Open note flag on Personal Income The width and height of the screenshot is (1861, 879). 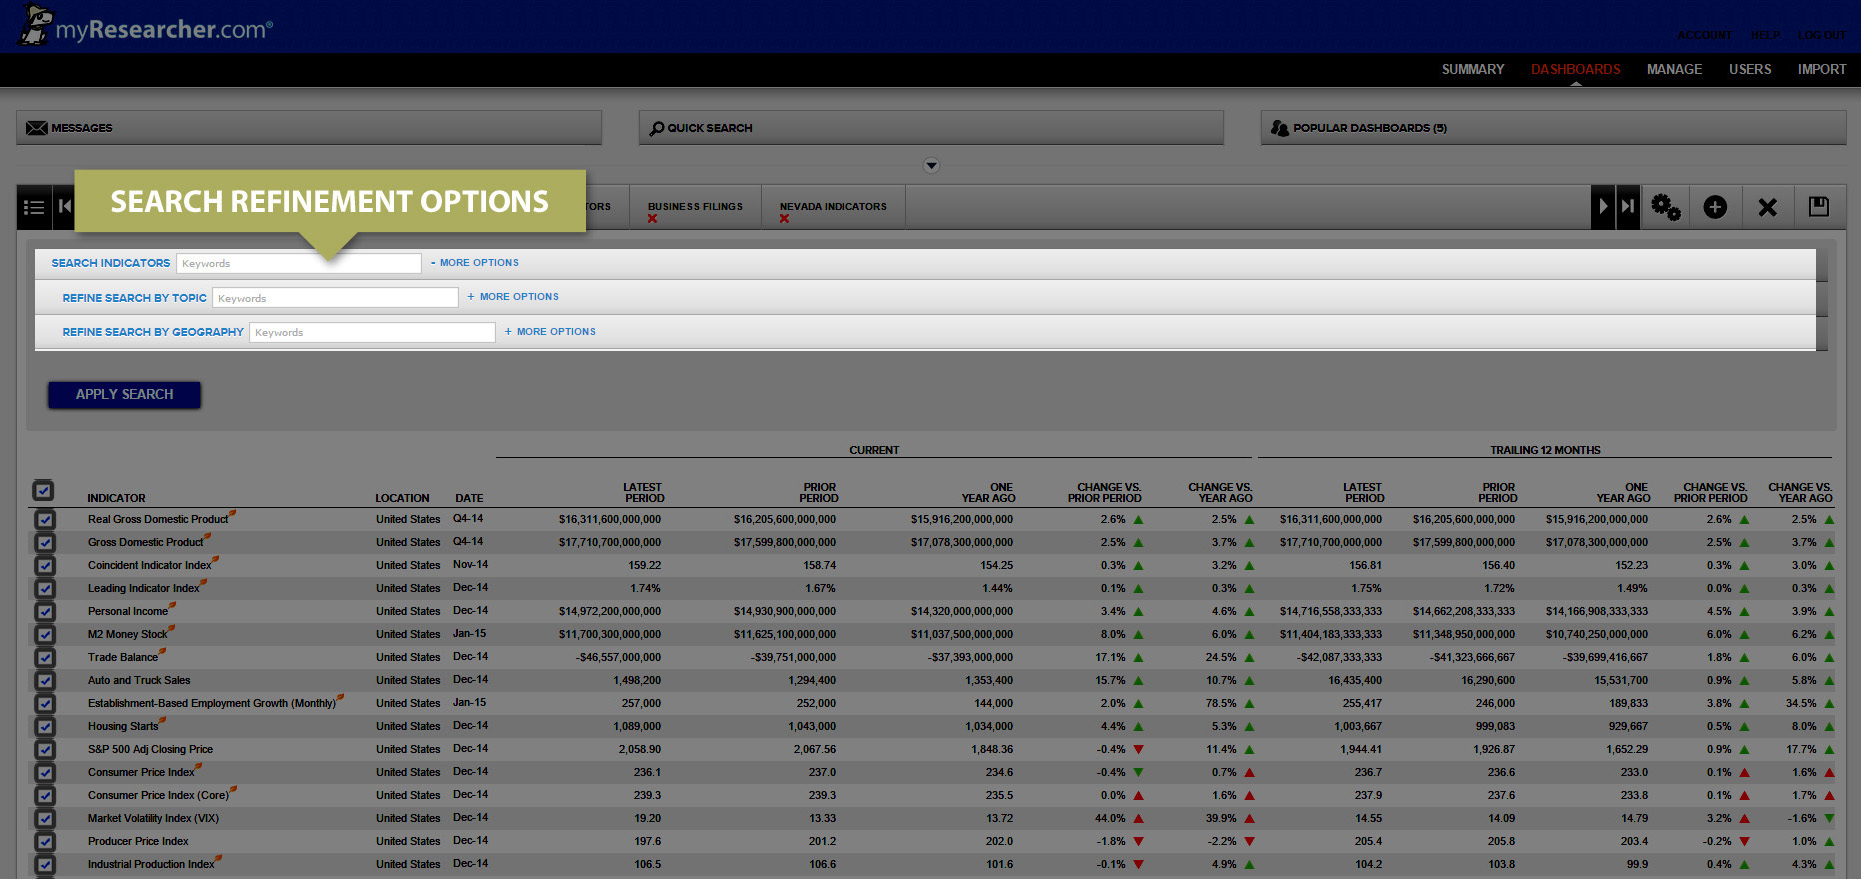[x=172, y=605]
